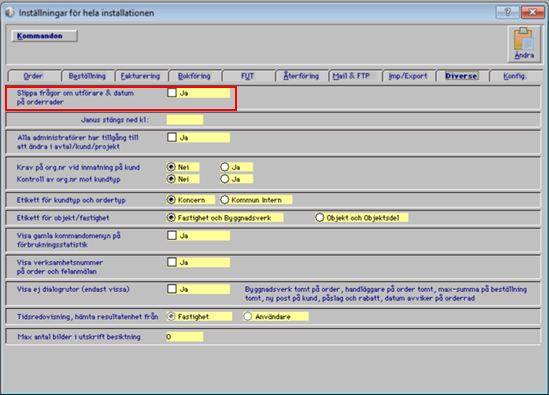The image size is (549, 395).
Task: Go to the Imp/Export tab
Action: point(408,76)
